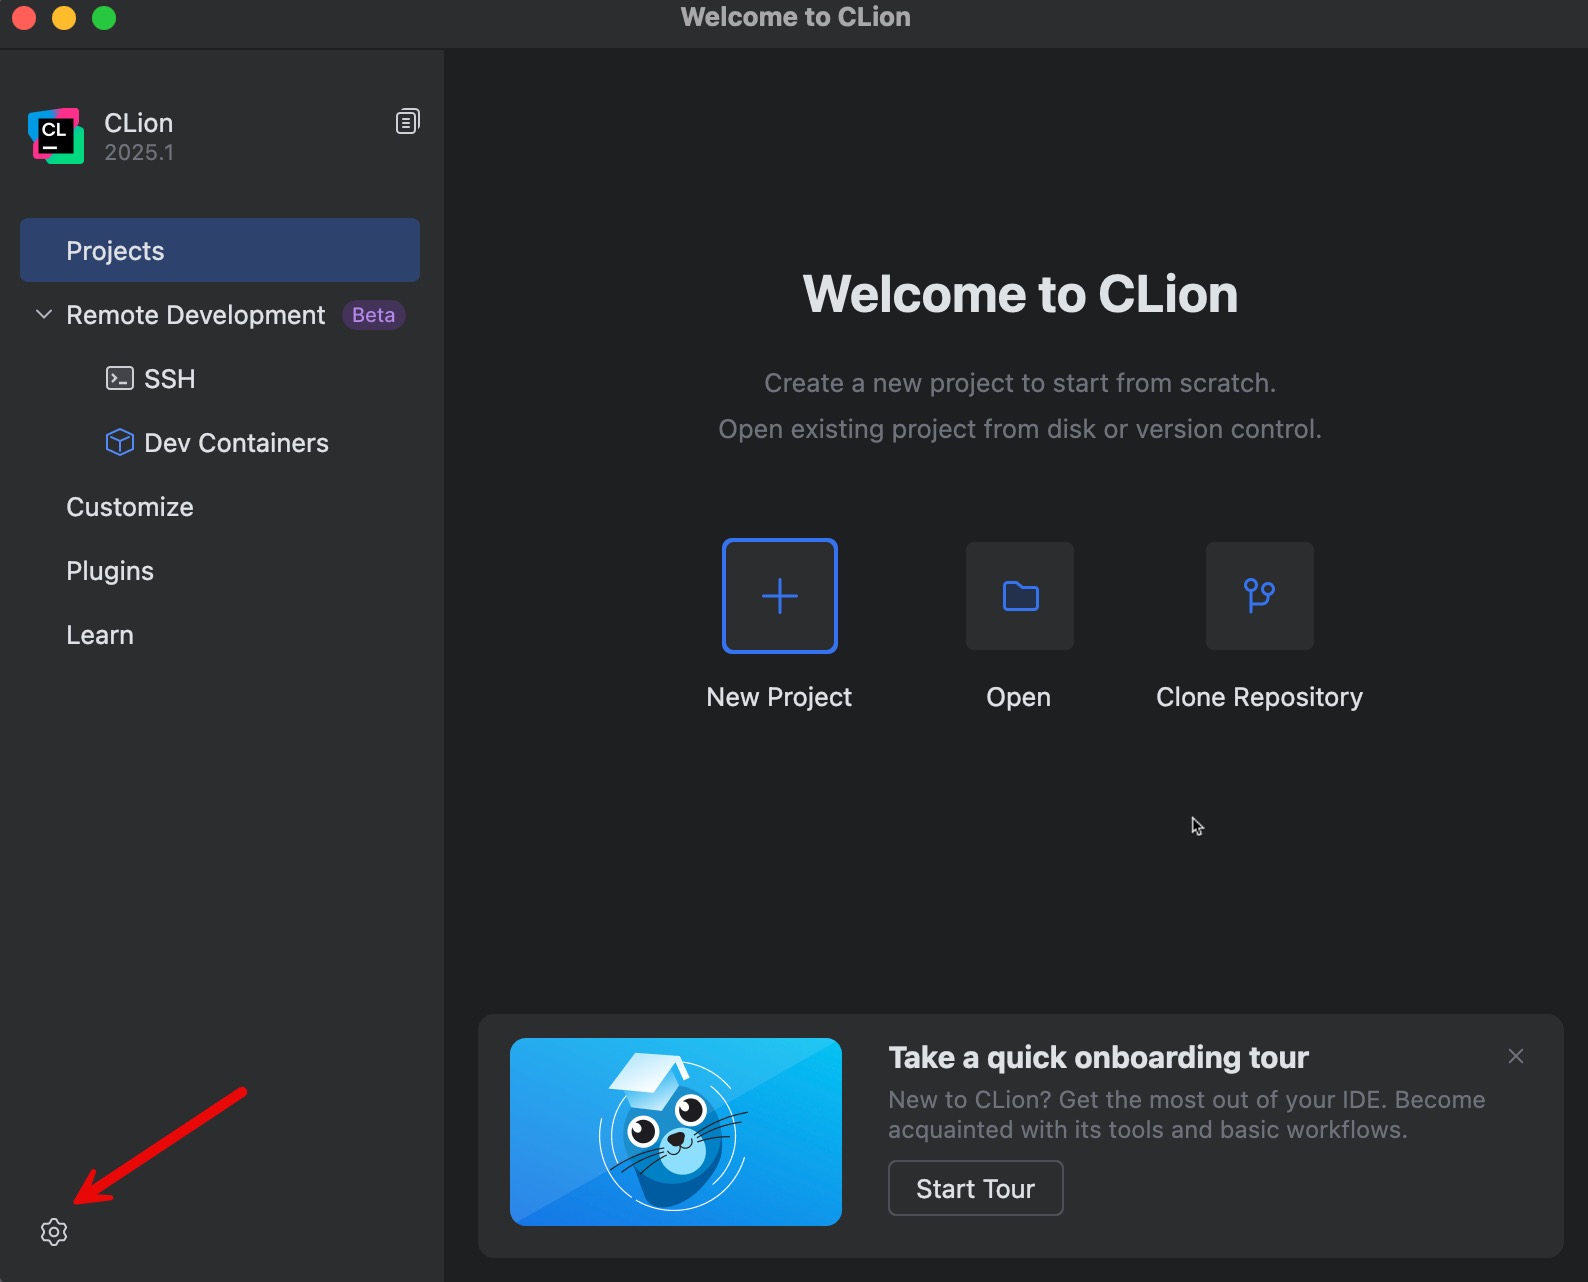This screenshot has width=1588, height=1282.
Task: Click the notes icon beside CLion title
Action: tap(407, 122)
